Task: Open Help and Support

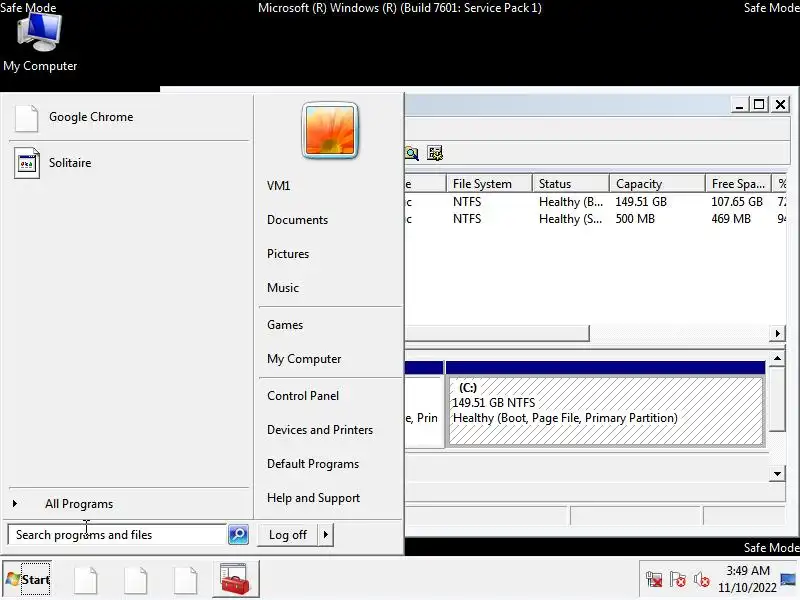Action: (x=313, y=498)
